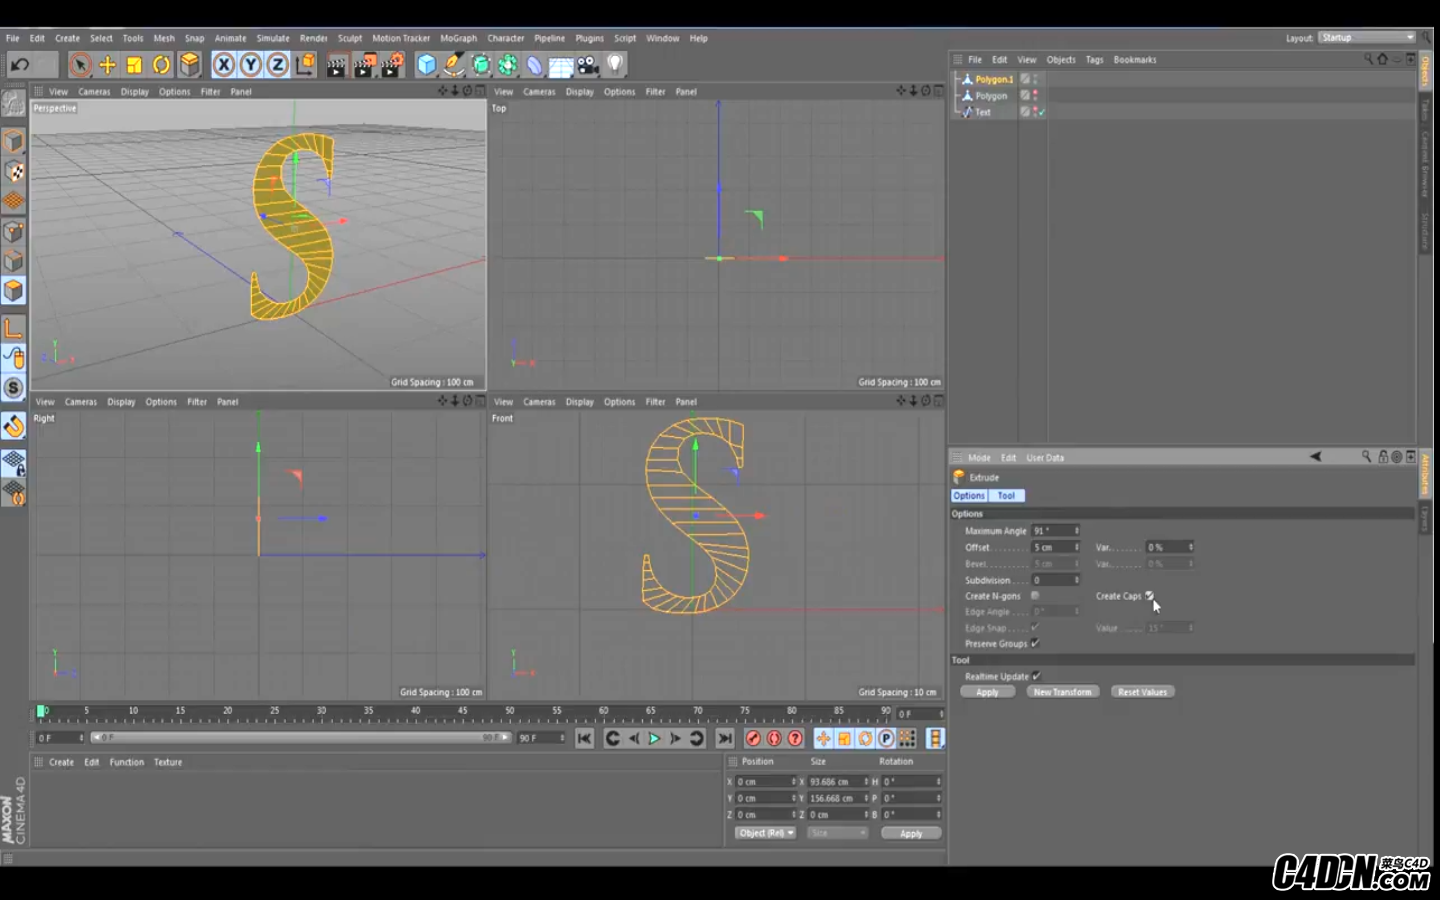Toggle the Text object enable checkmark
The image size is (1440, 900).
[x=1041, y=112]
